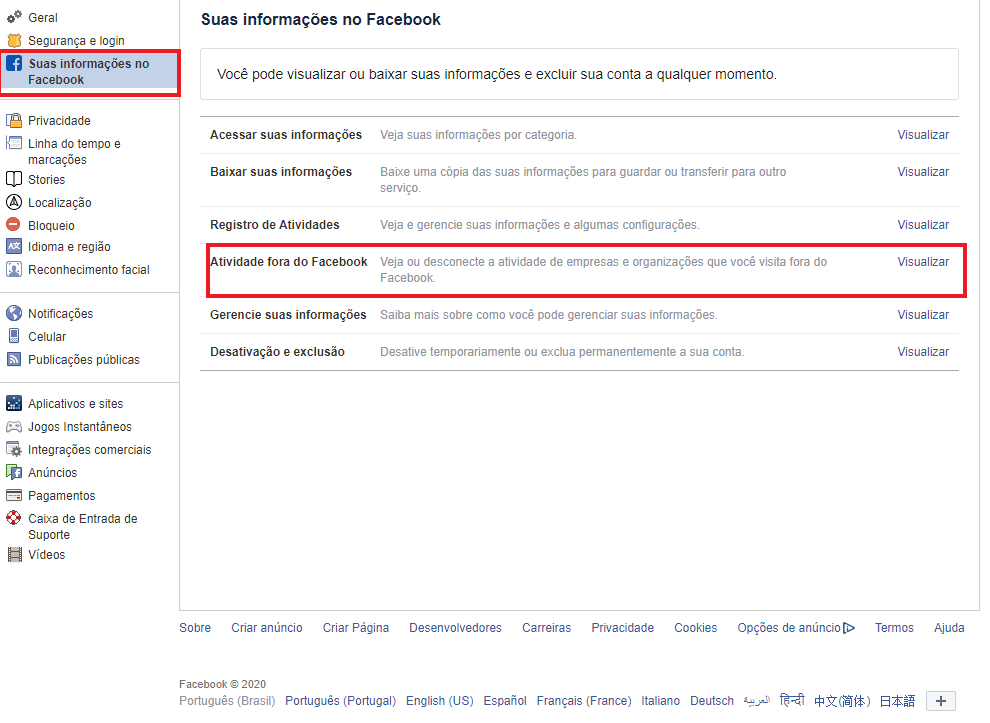This screenshot has width=990, height=723.
Task: Open the Criar Página footer link
Action: coord(355,628)
